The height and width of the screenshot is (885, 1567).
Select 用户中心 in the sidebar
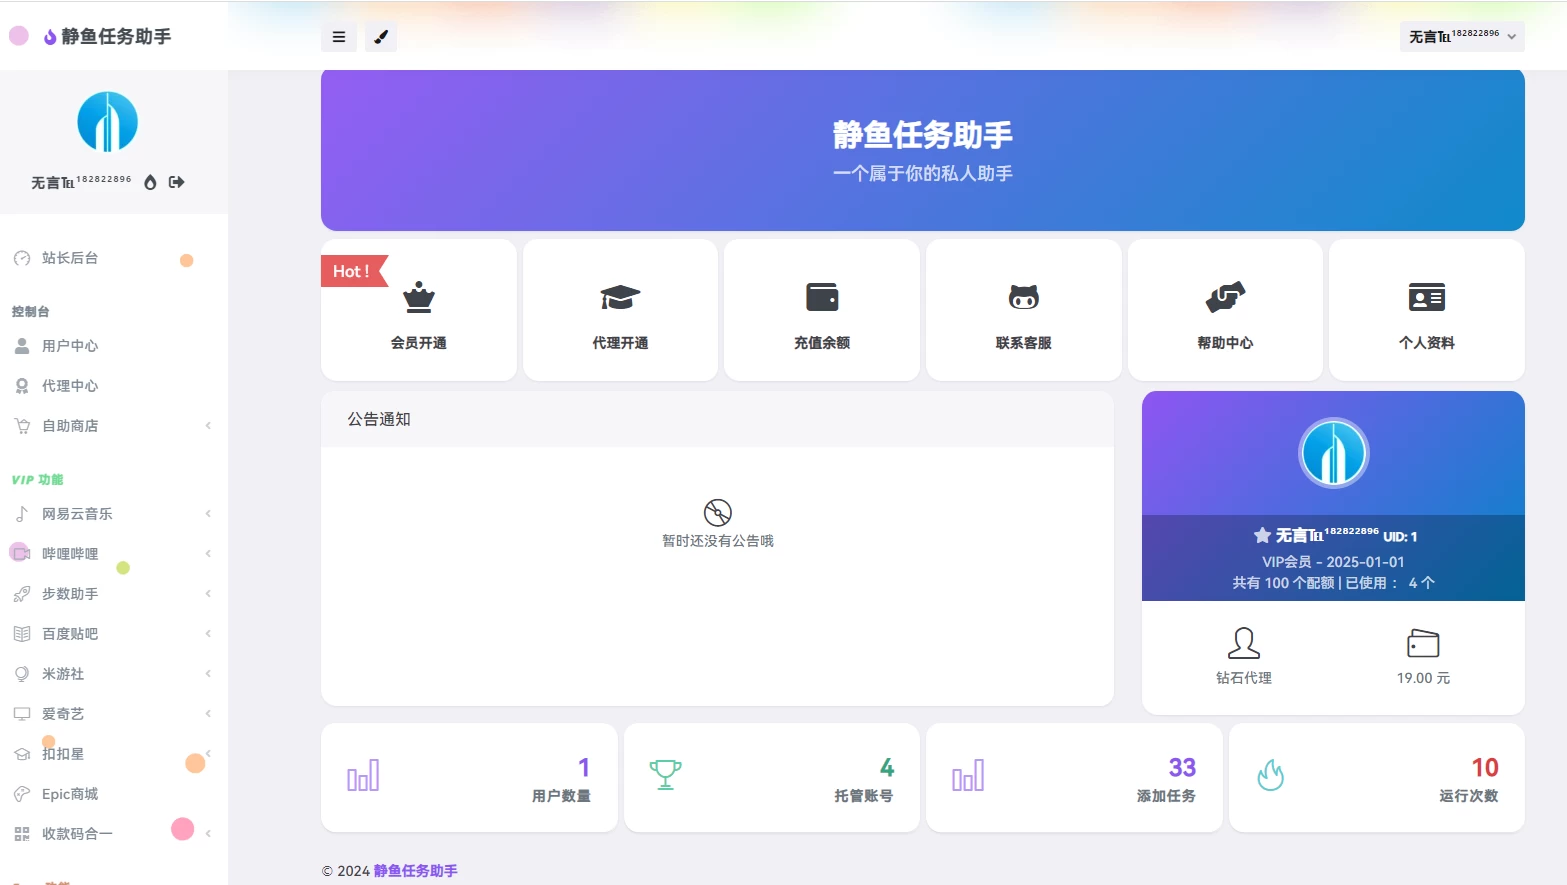point(70,346)
